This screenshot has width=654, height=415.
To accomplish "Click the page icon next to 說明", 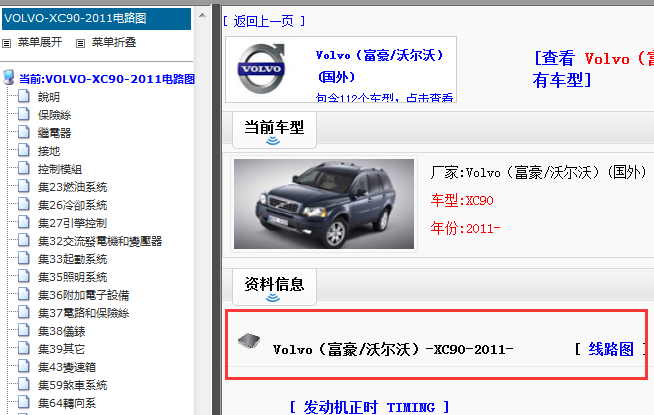I will [24, 96].
